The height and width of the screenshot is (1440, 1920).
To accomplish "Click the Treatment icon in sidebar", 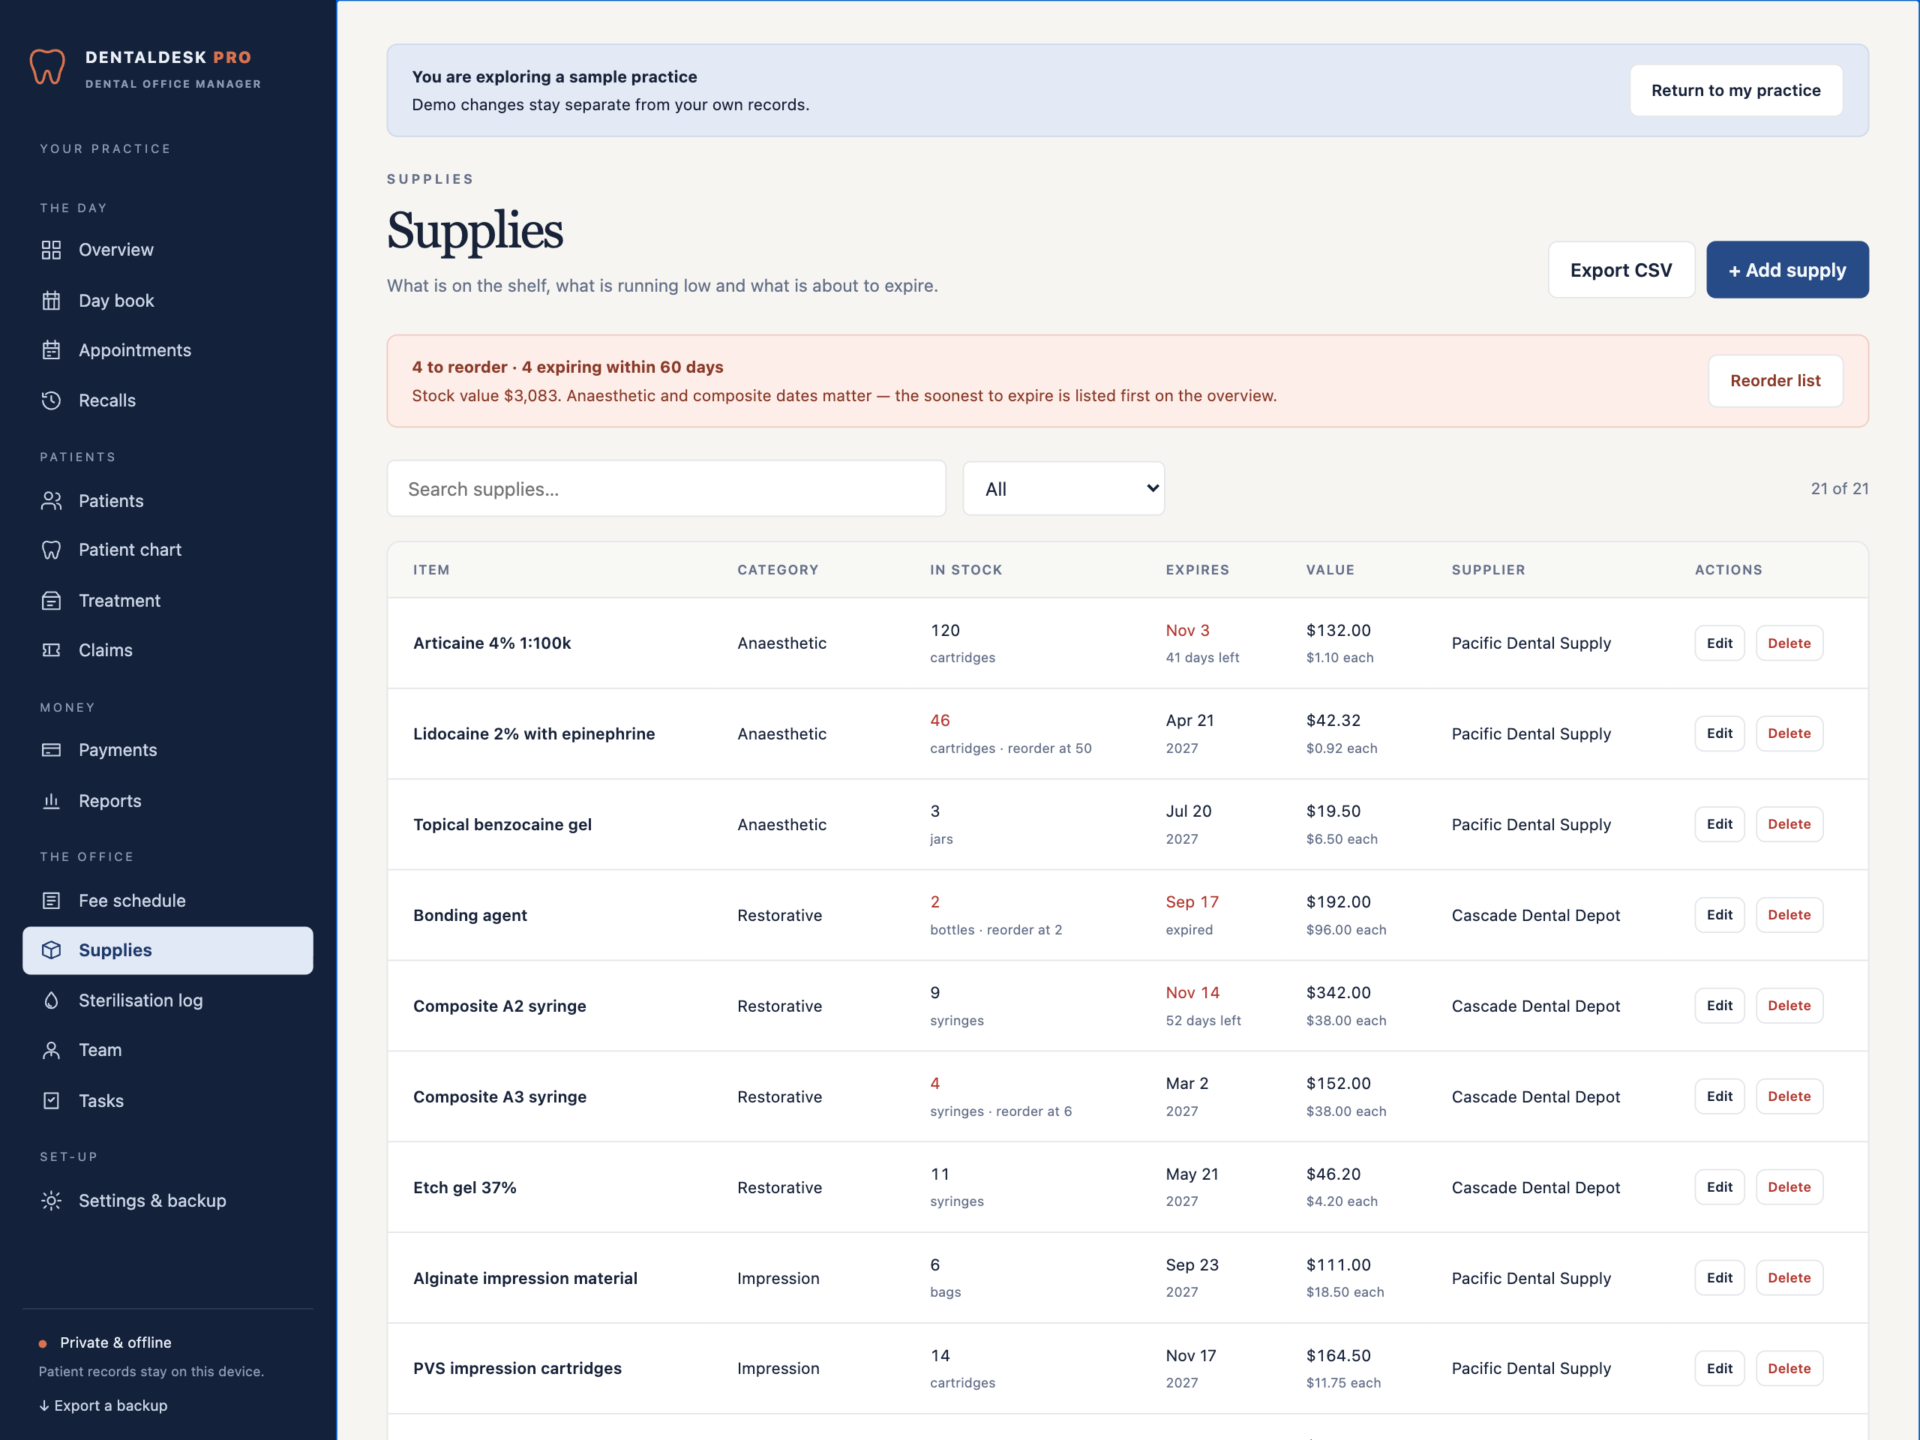I will (x=51, y=600).
